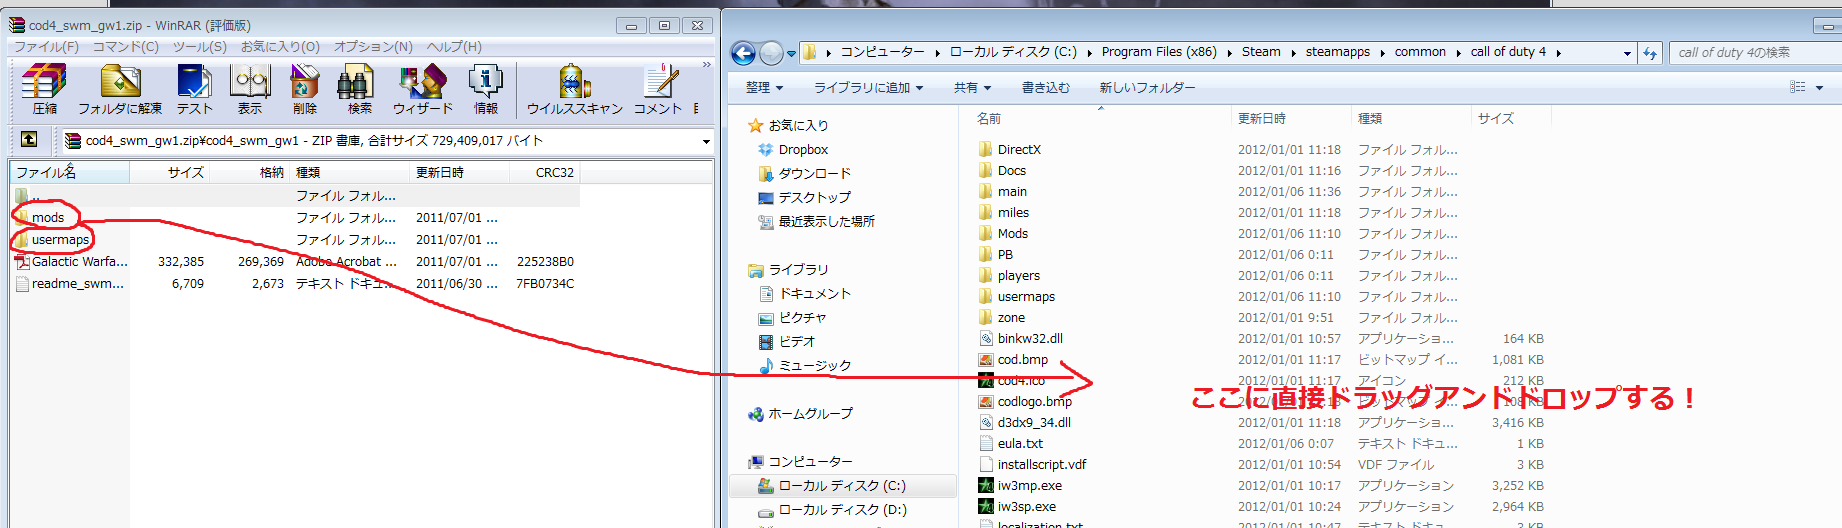The height and width of the screenshot is (528, 1842).
Task: Click the コメント toolbar icon
Action: click(658, 89)
